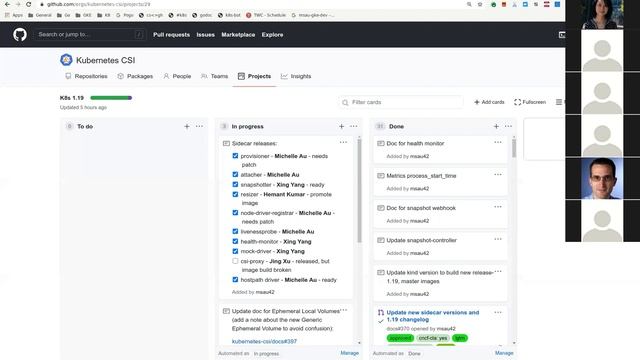Click the Filter cards input field

[401, 102]
